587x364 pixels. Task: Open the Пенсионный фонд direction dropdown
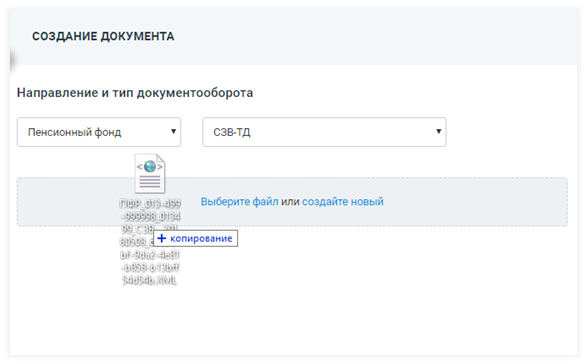coord(99,132)
